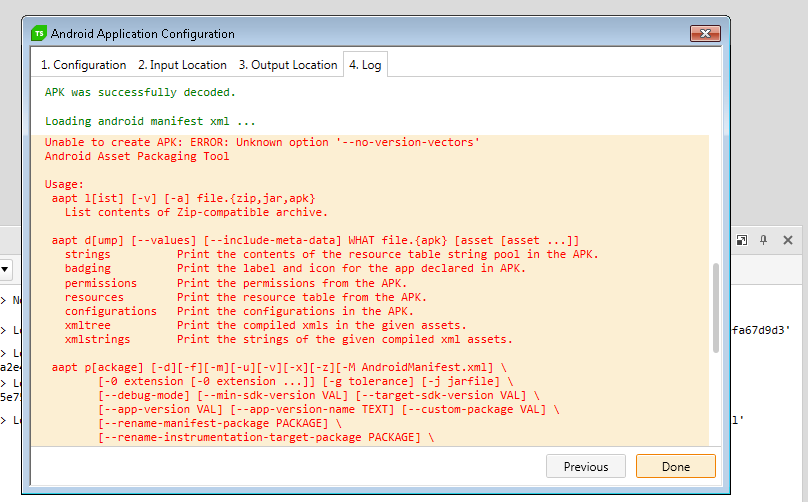The width and height of the screenshot is (808, 502).
Task: Close the background panel with X icon
Action: pos(788,240)
